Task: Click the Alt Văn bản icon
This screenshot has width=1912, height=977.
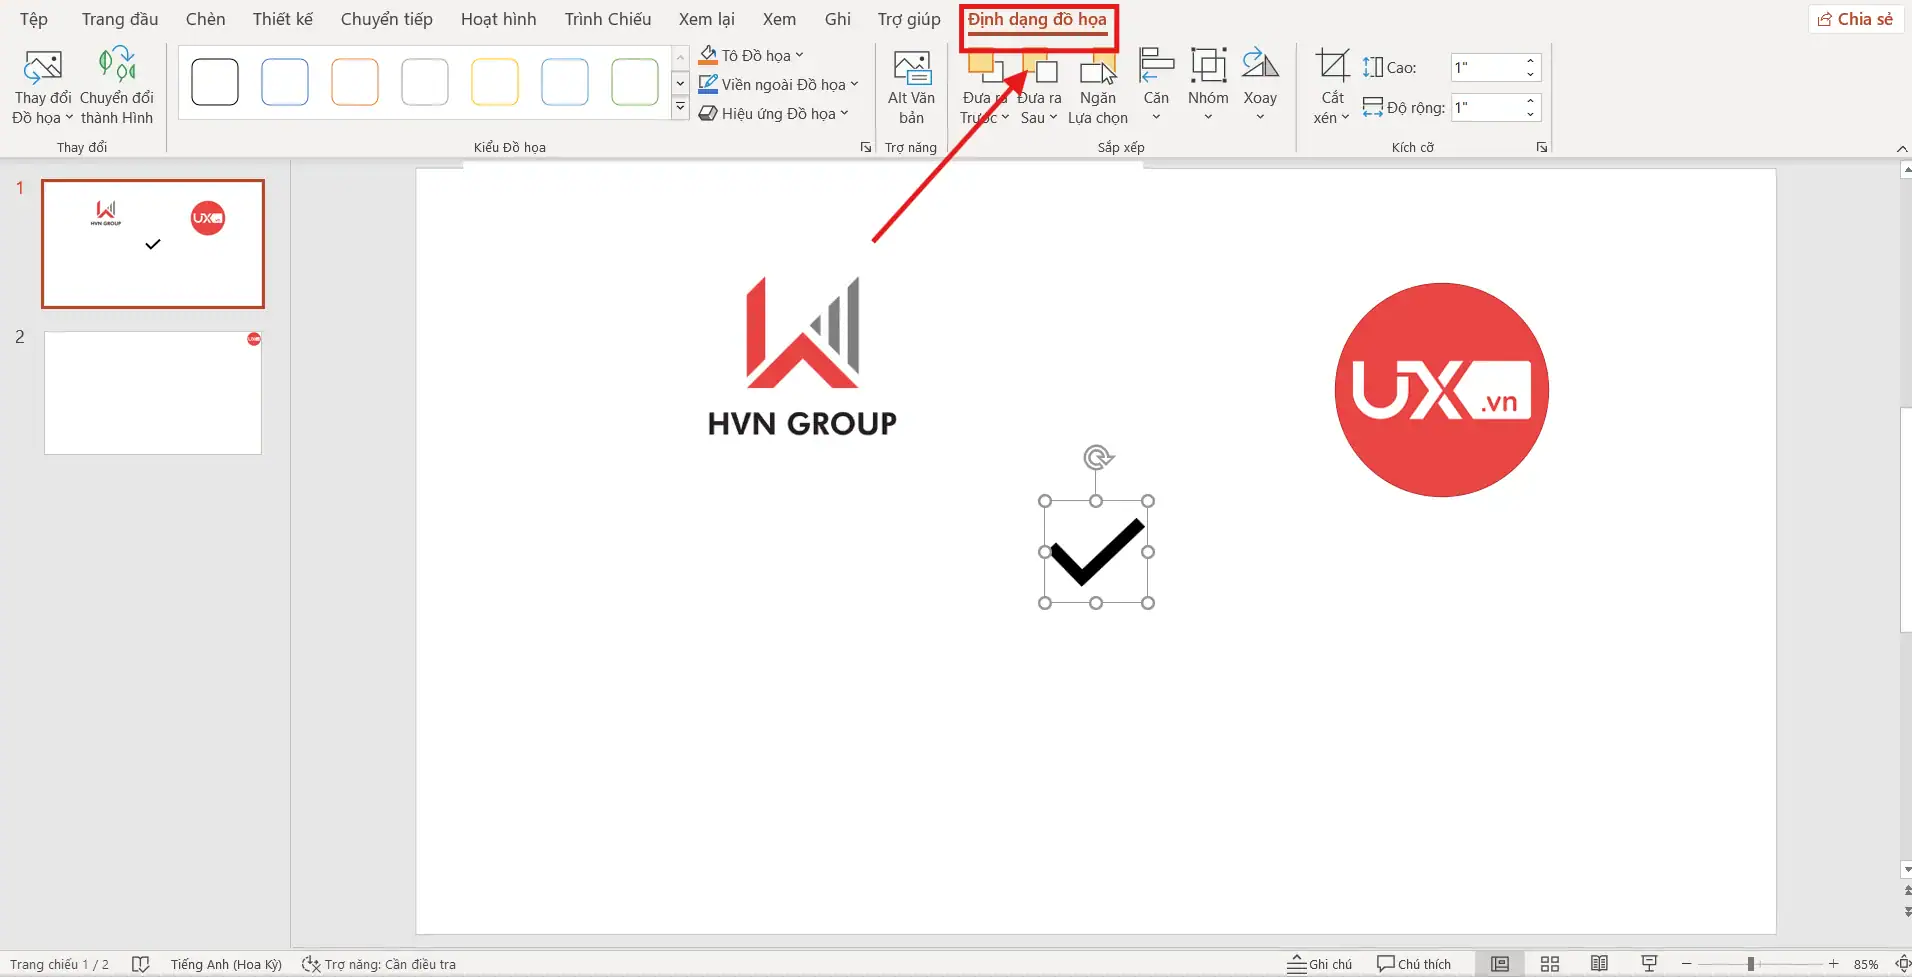Action: point(911,68)
